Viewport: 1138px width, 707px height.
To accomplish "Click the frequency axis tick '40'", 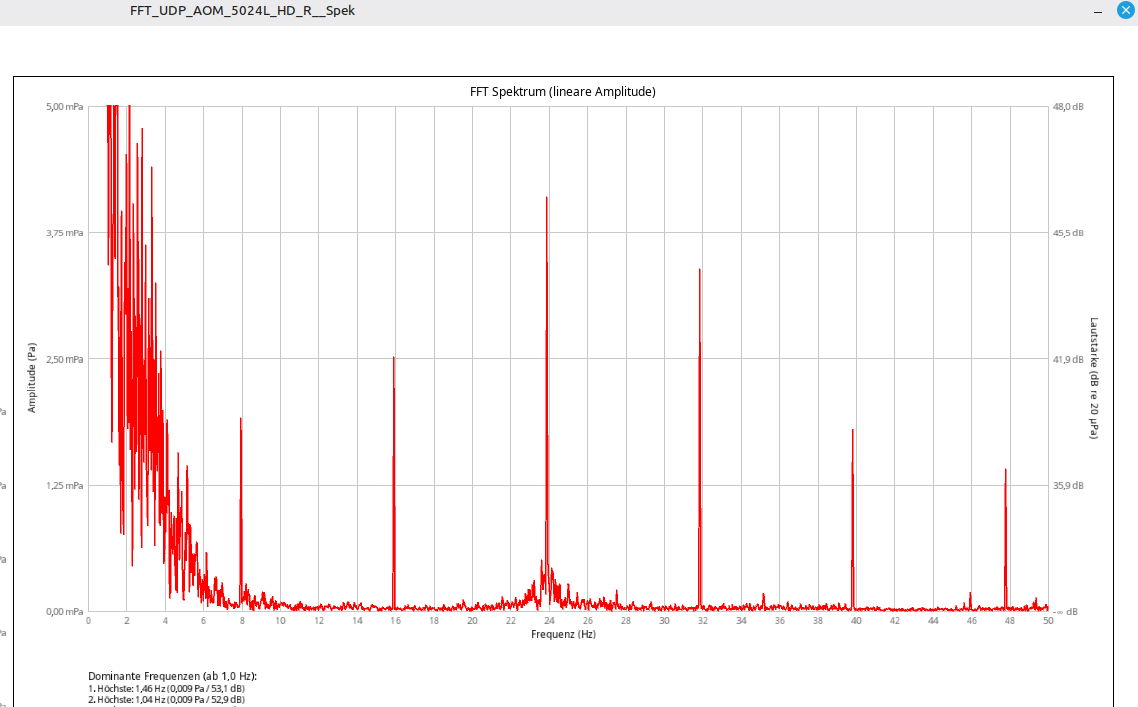I will click(x=856, y=621).
